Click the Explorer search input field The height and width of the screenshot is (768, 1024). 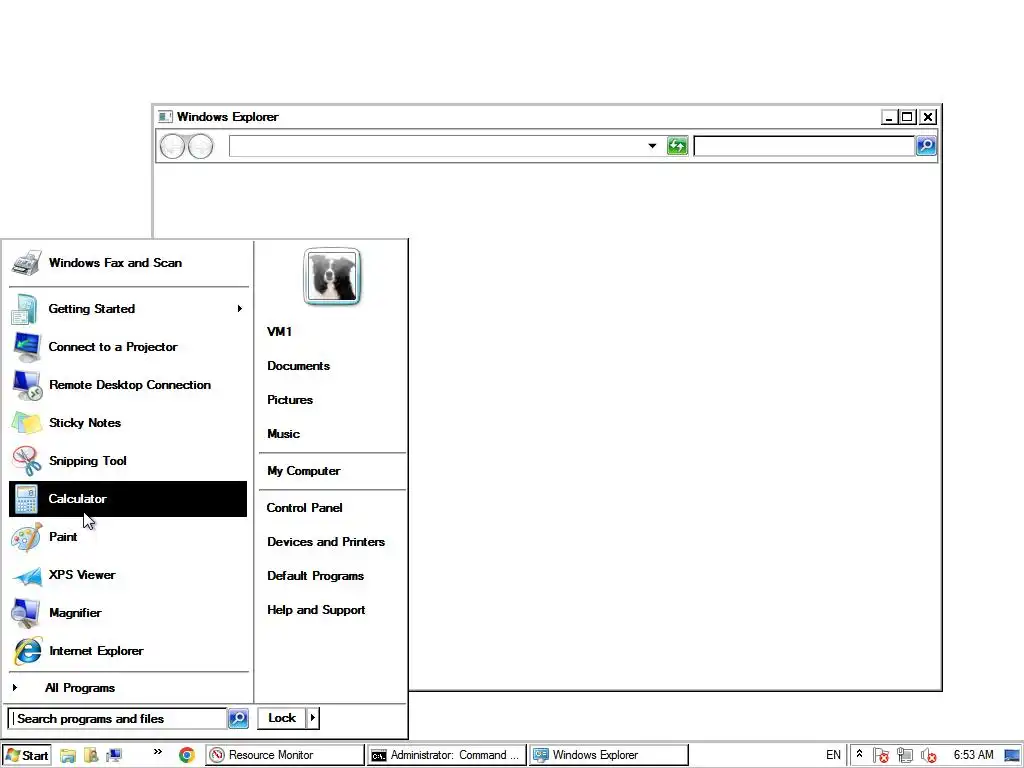(804, 146)
